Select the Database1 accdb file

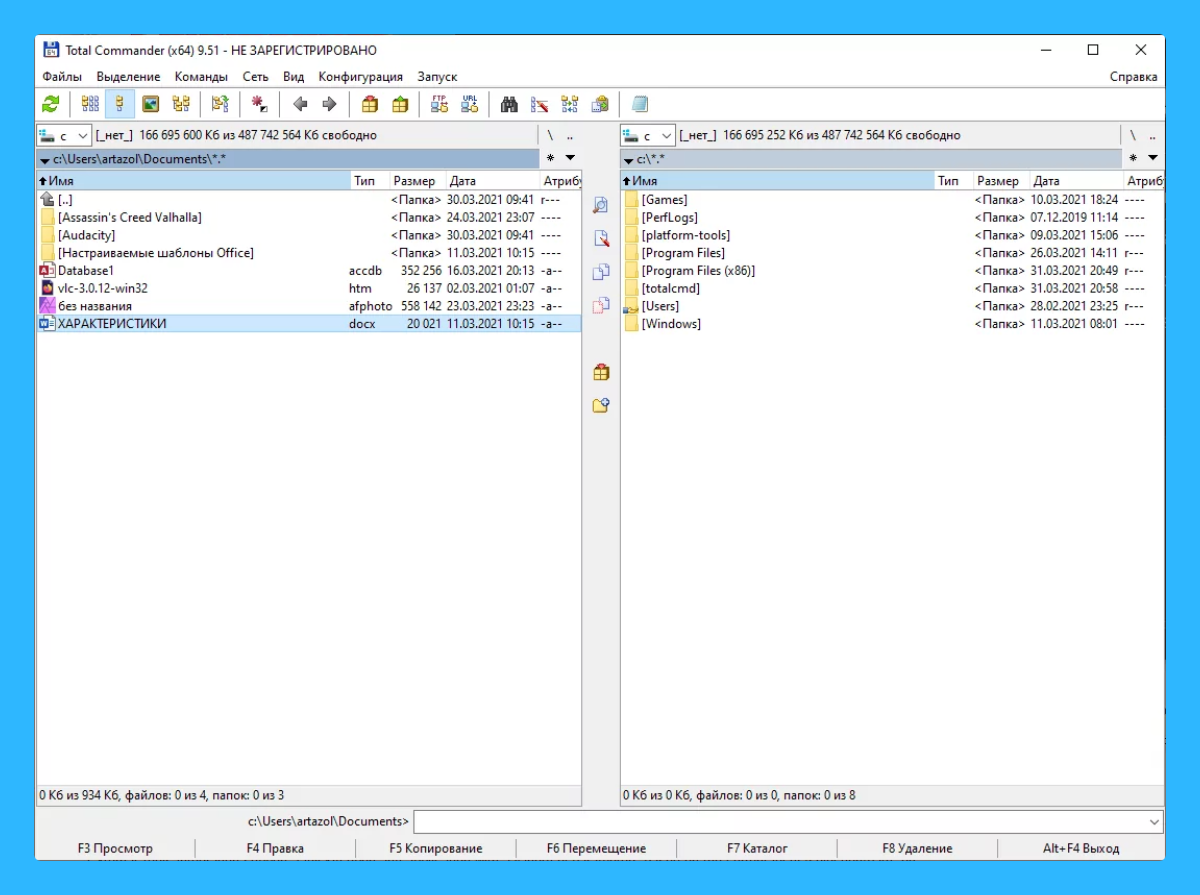click(86, 270)
